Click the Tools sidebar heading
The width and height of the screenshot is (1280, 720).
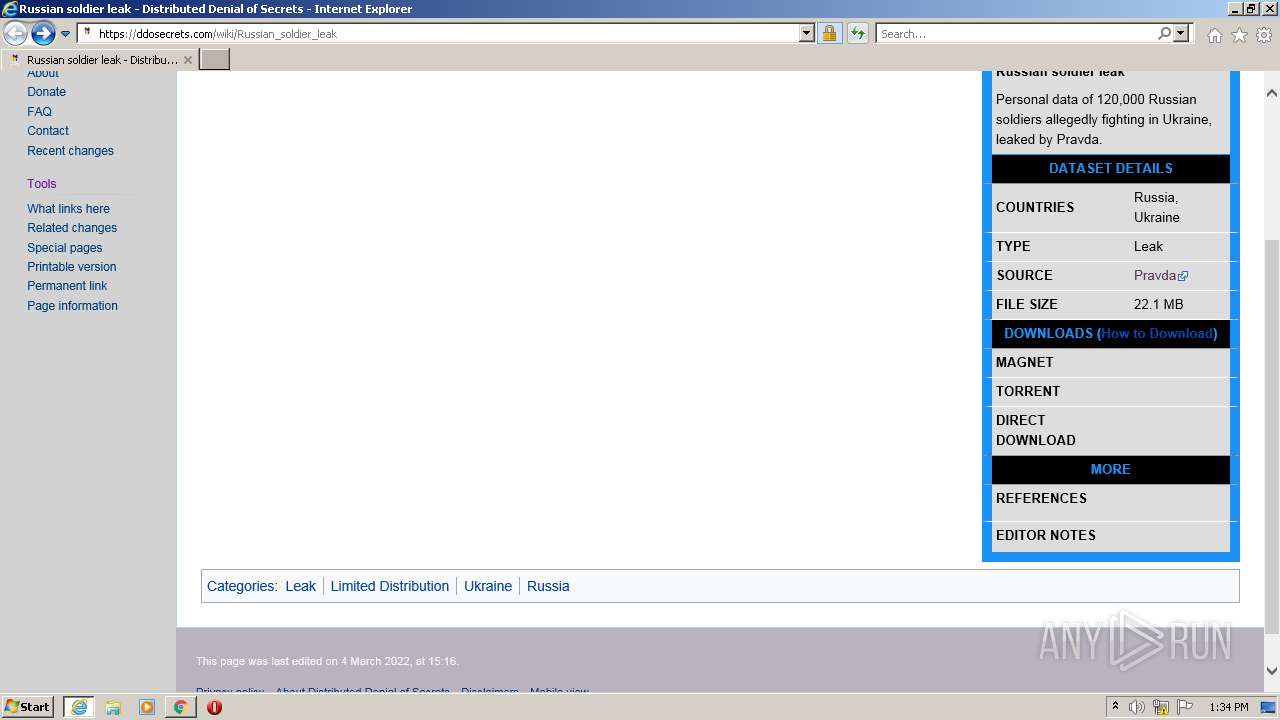click(41, 184)
